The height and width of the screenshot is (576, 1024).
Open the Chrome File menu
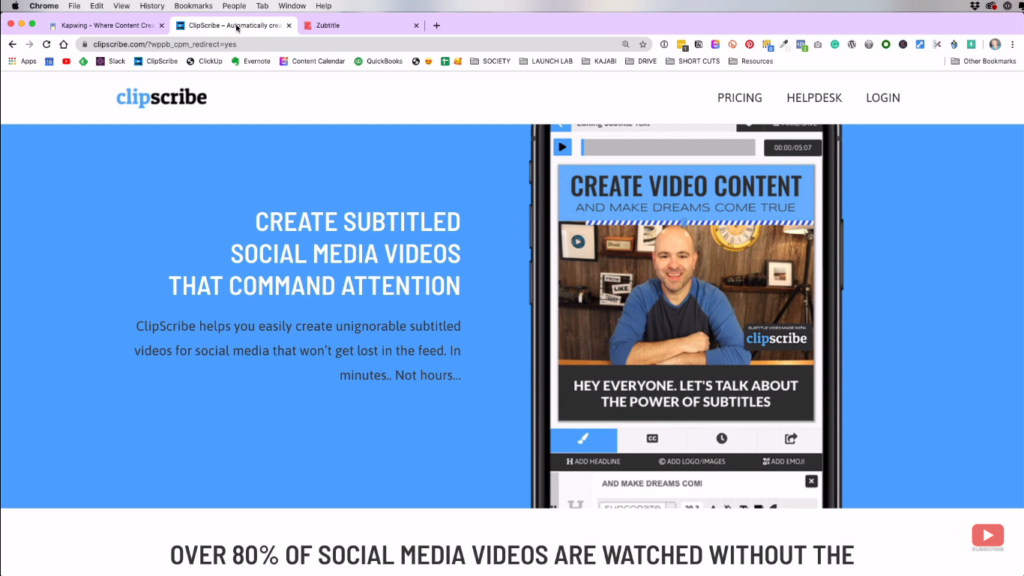(x=74, y=6)
